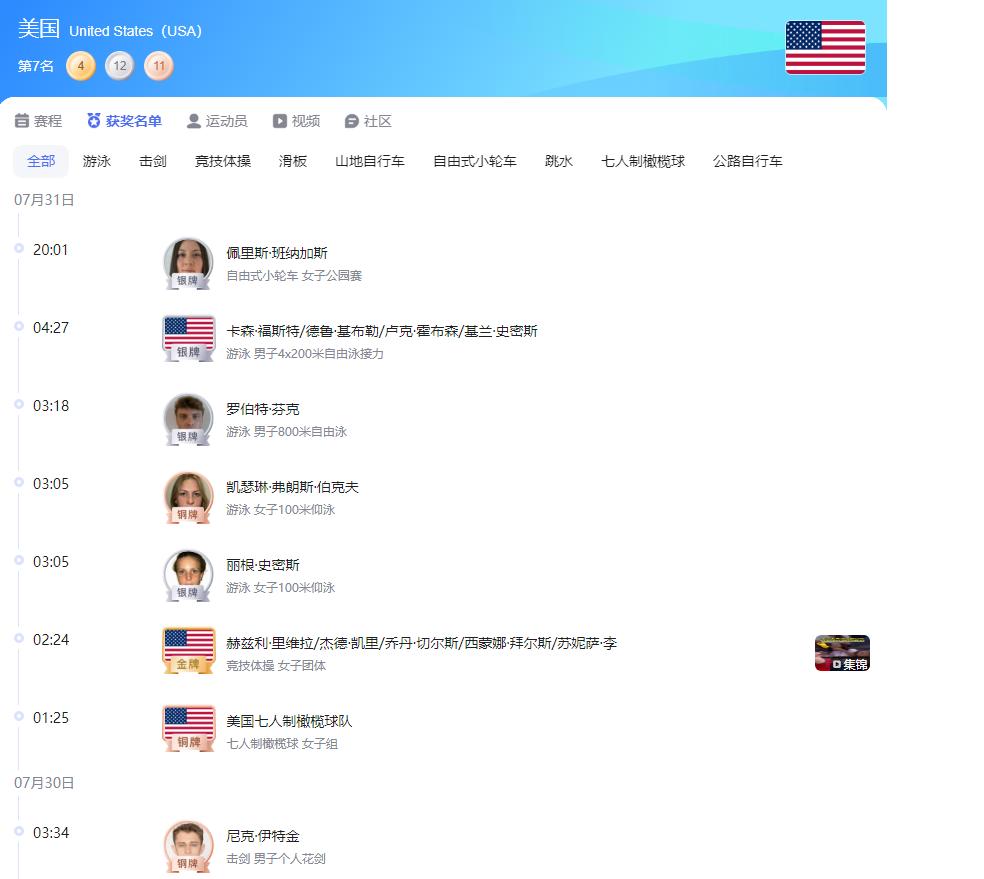Click the 第7名 ranking label

tap(36, 66)
